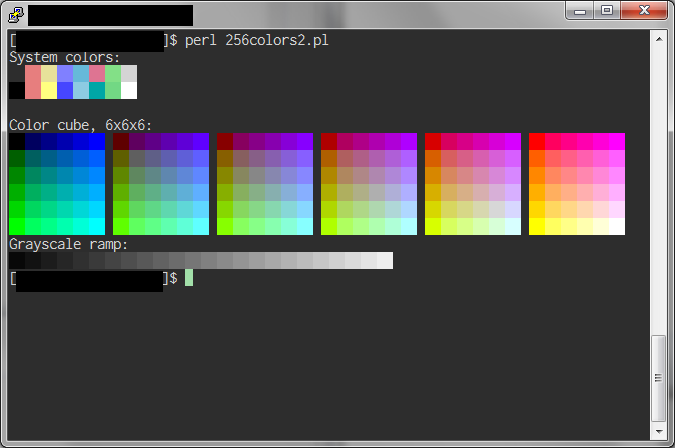Click the scrollbar down arrow
Image resolution: width=675 pixels, height=448 pixels.
659,431
